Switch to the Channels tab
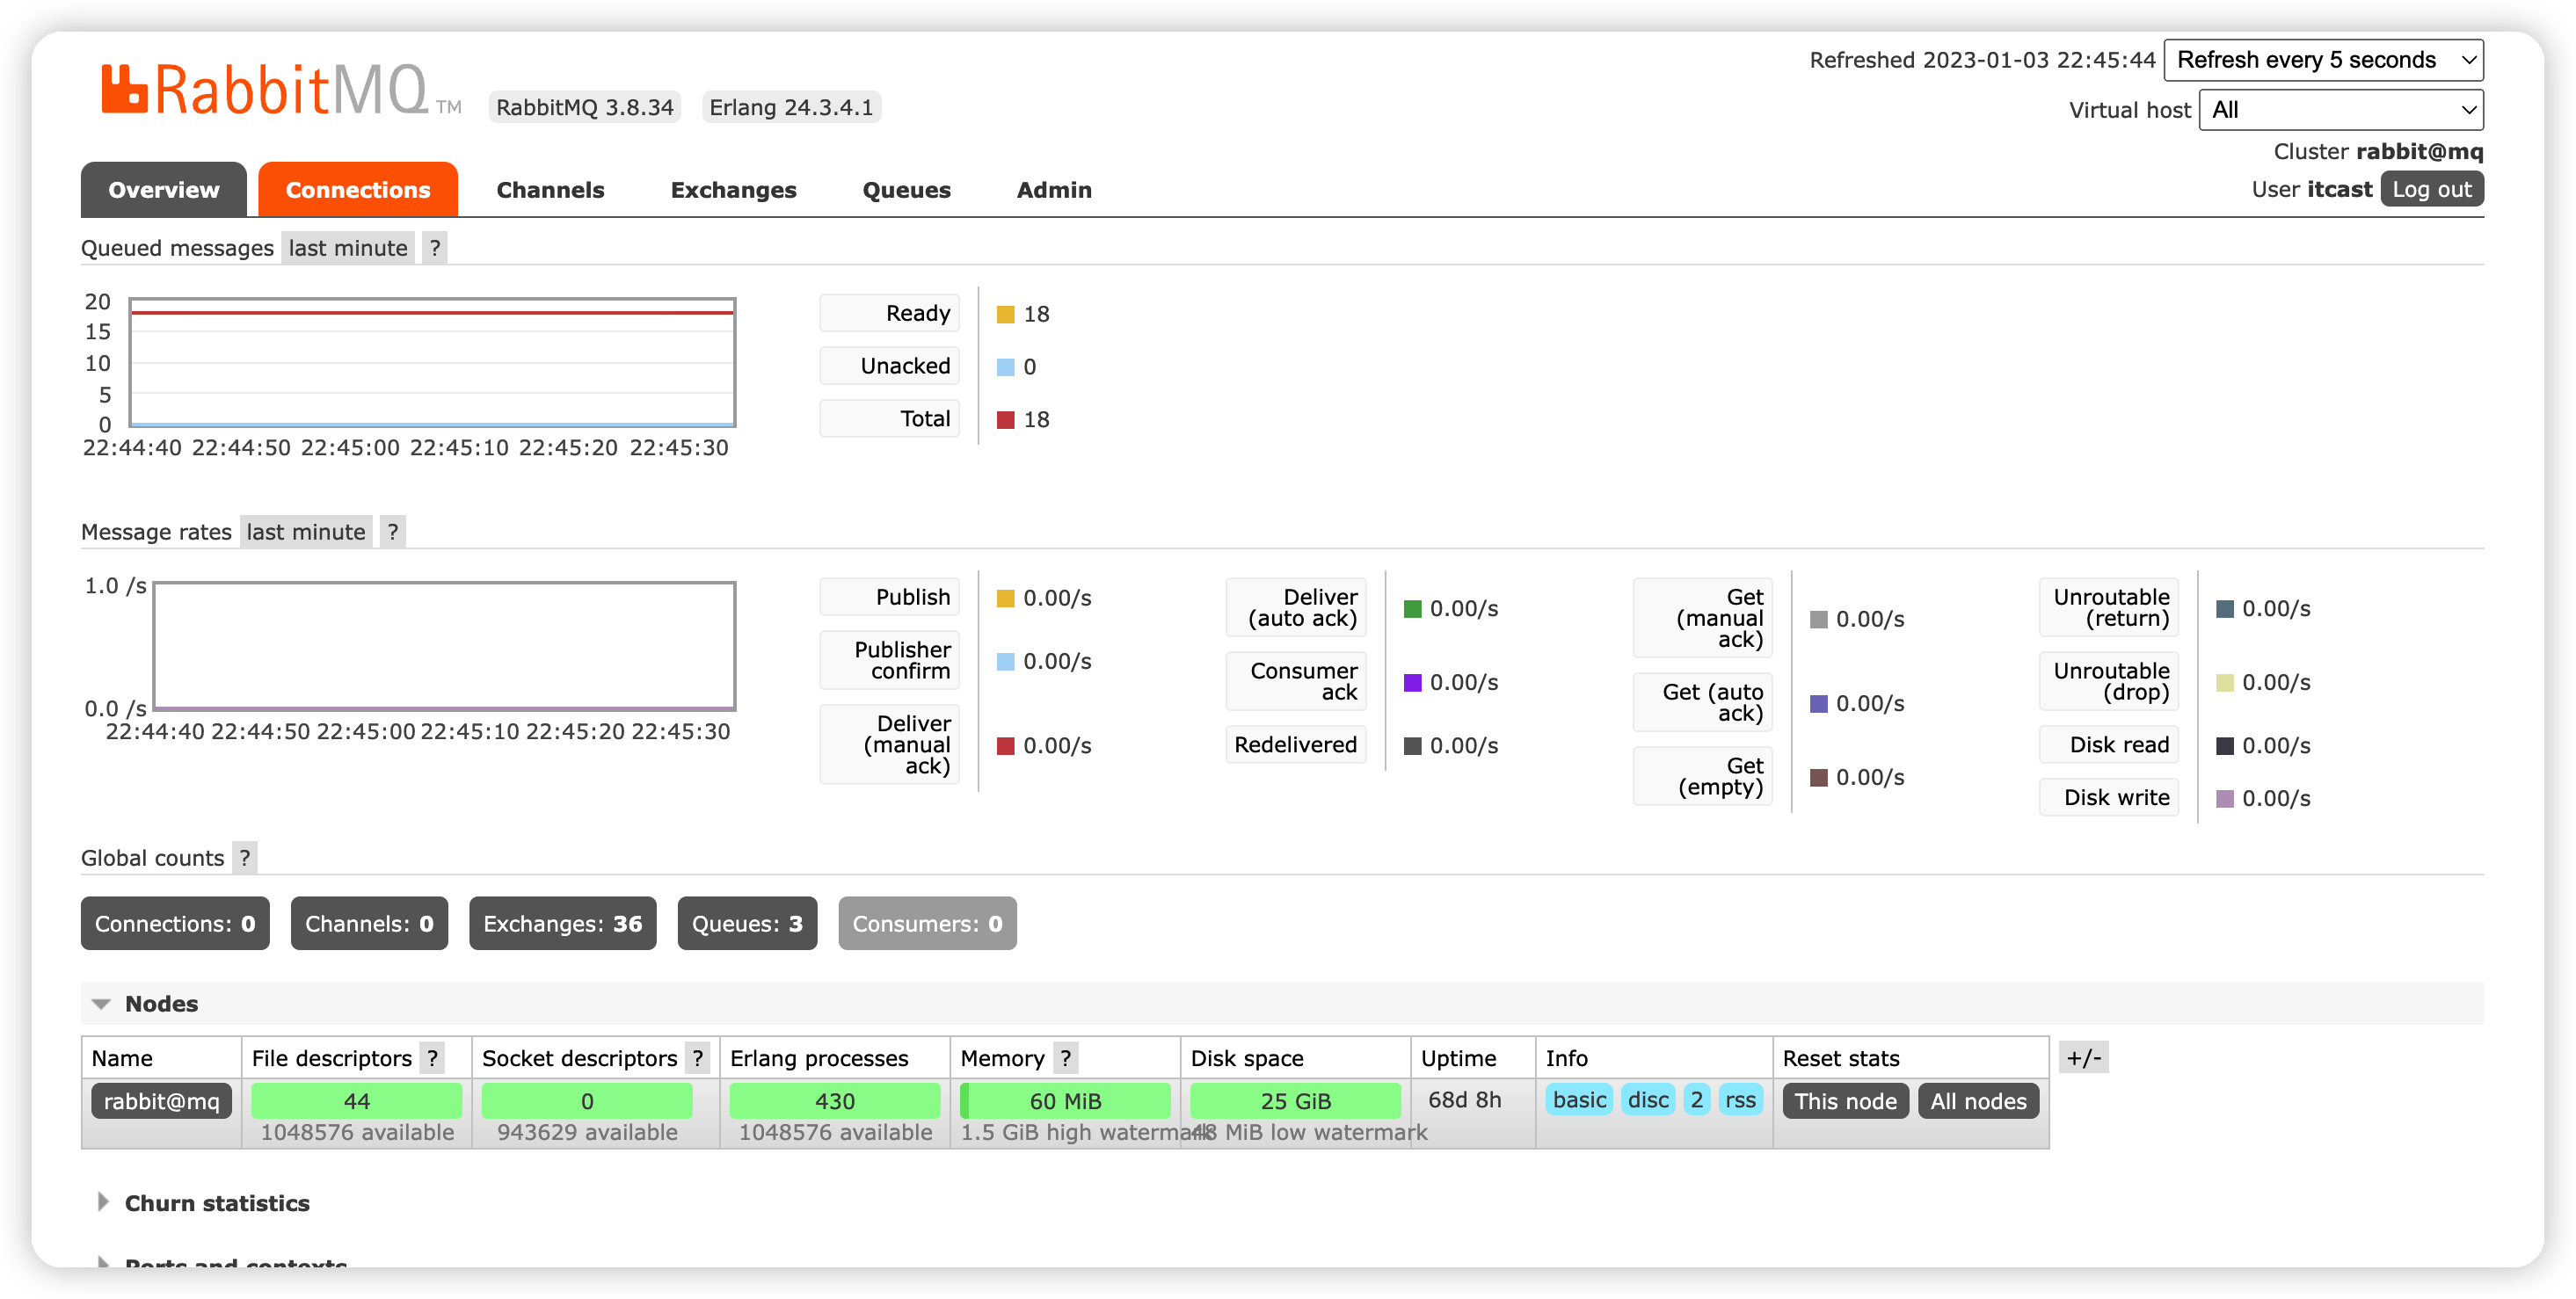The height and width of the screenshot is (1299, 2576). click(x=550, y=190)
